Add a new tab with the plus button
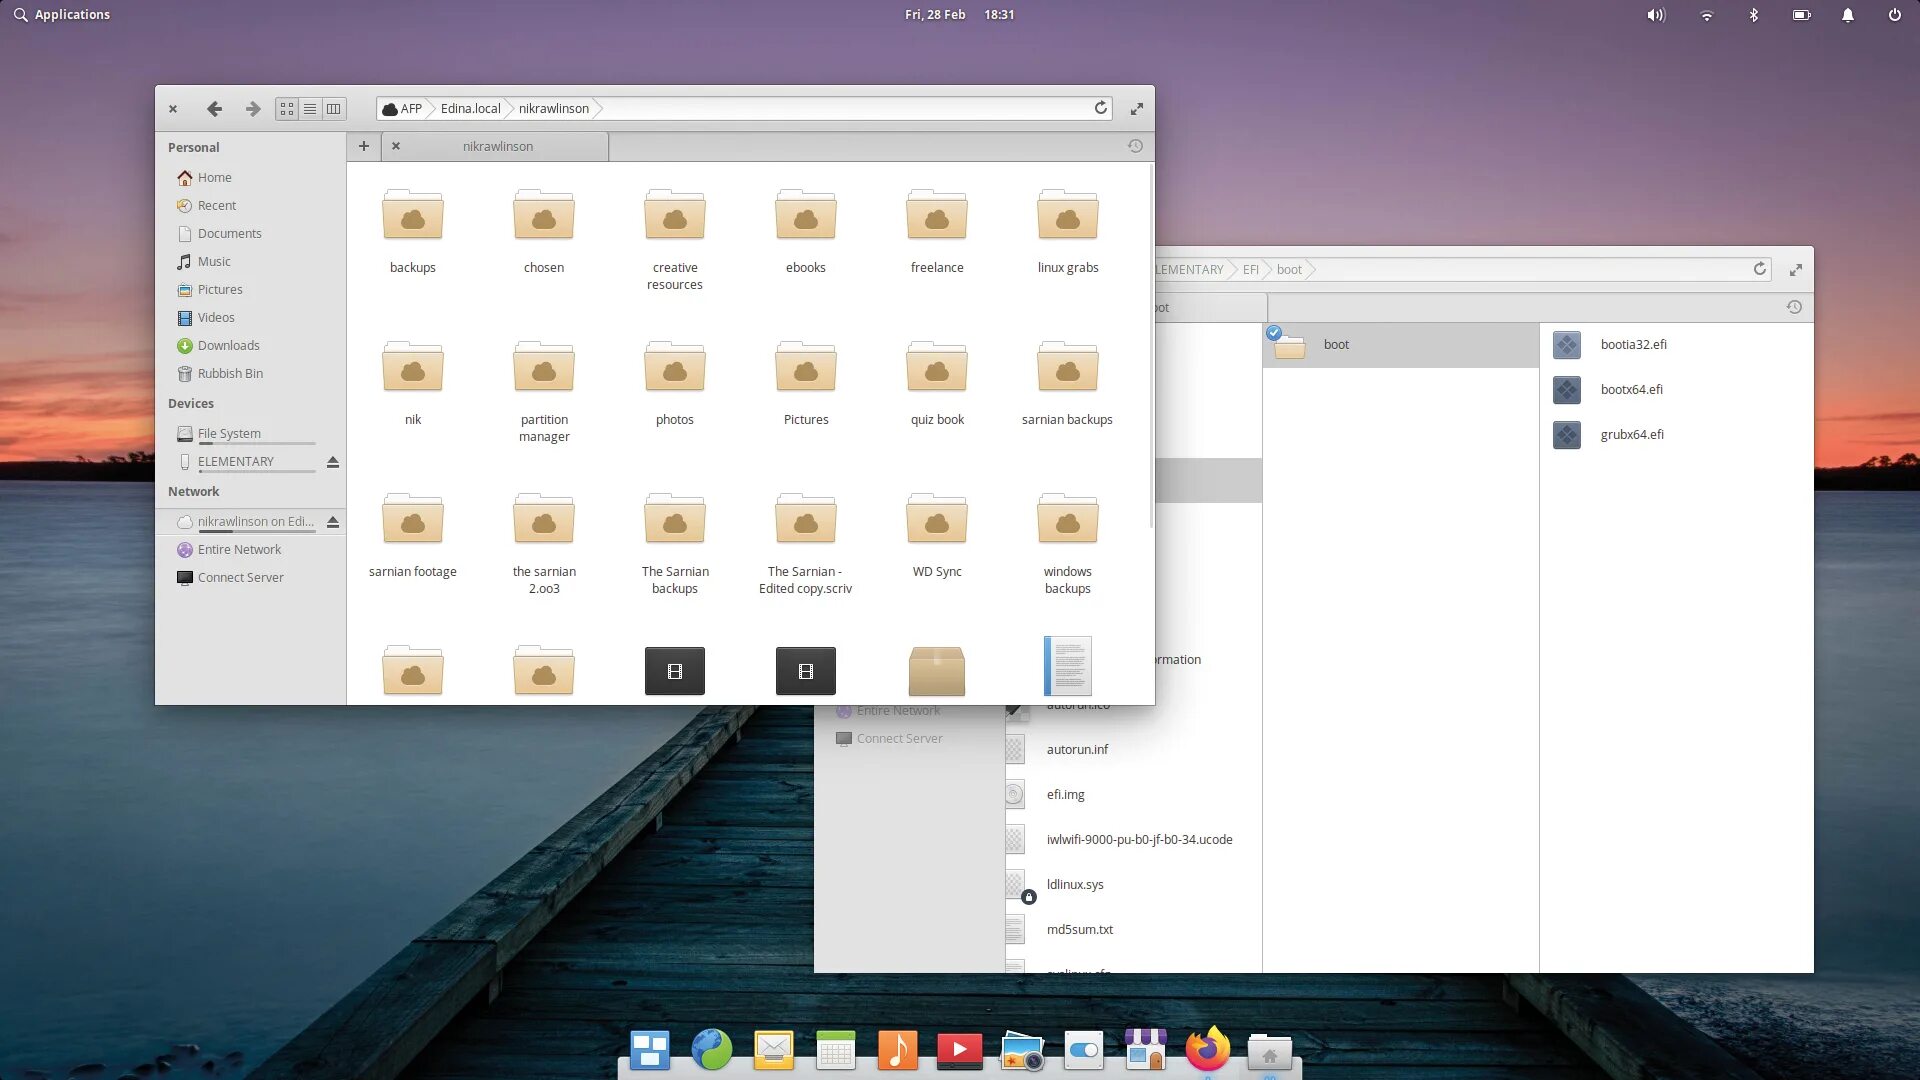 [x=364, y=146]
